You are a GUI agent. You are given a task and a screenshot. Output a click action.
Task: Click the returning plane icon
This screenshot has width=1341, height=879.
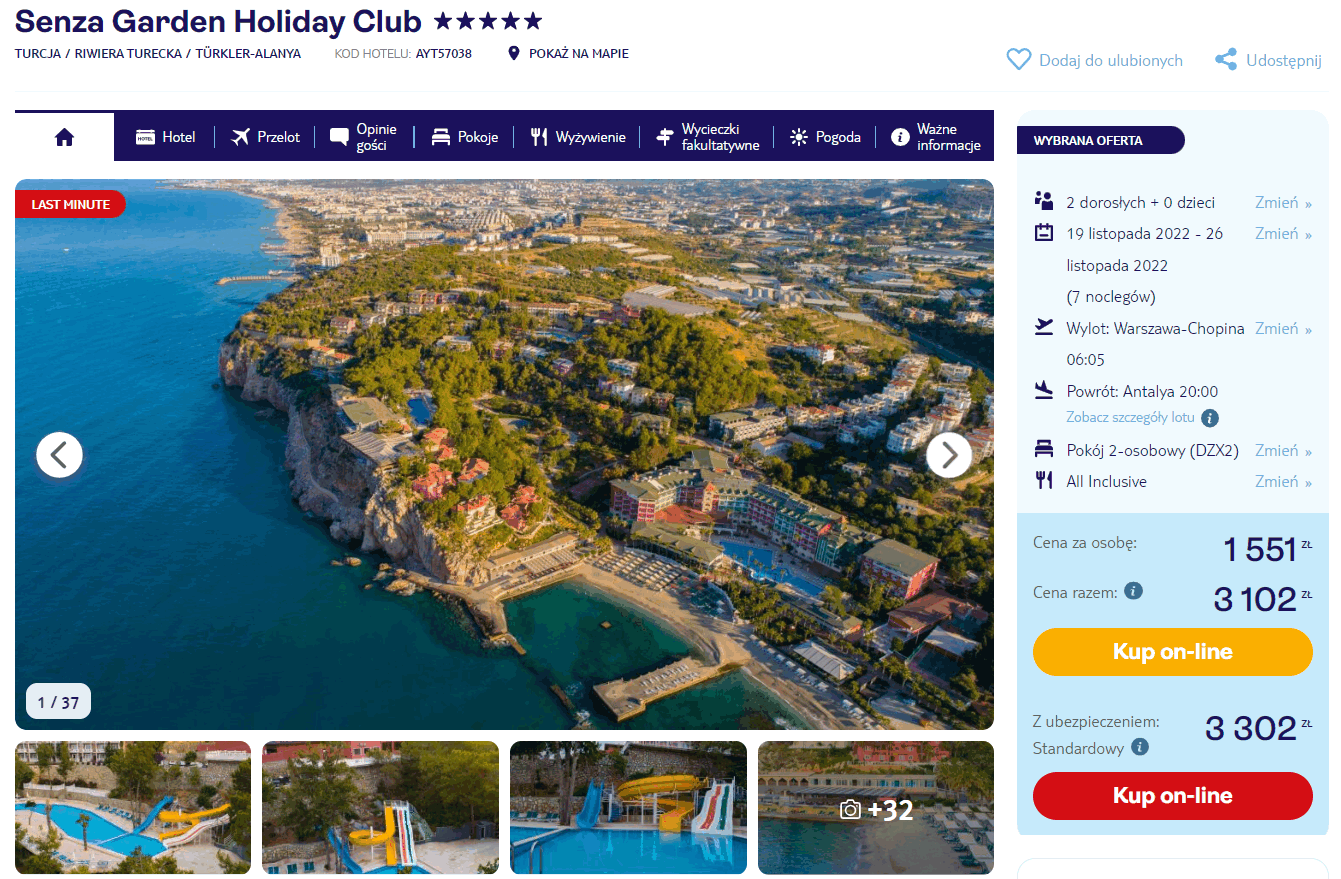click(1044, 389)
